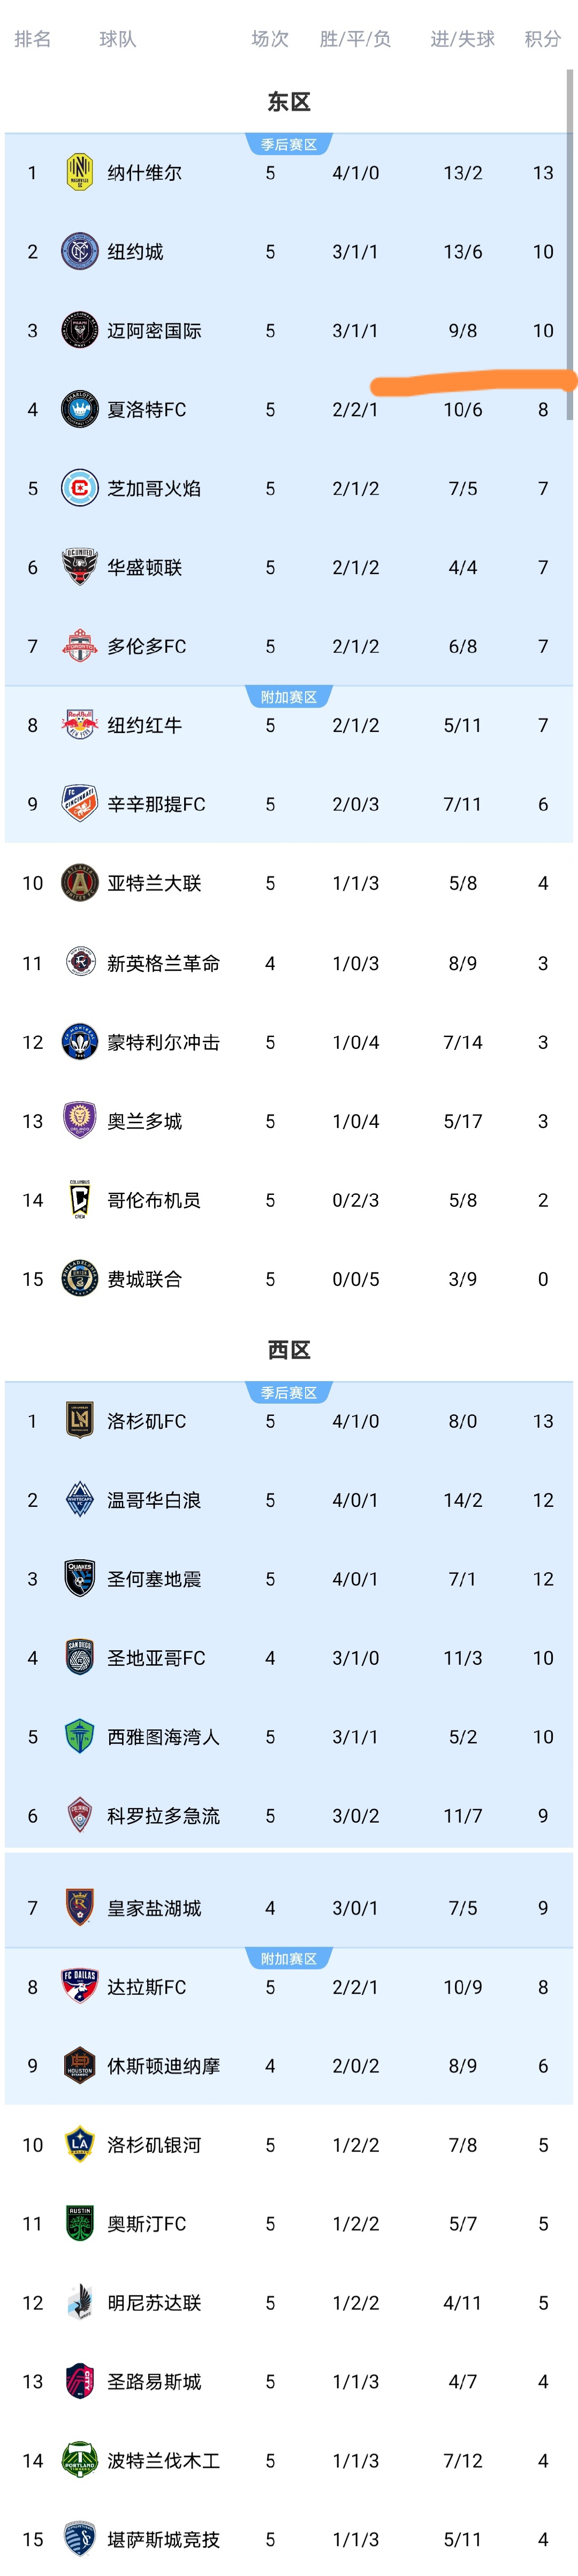Open the 夏洛特FC team page
Image resolution: width=578 pixels, height=2576 pixels.
146,409
